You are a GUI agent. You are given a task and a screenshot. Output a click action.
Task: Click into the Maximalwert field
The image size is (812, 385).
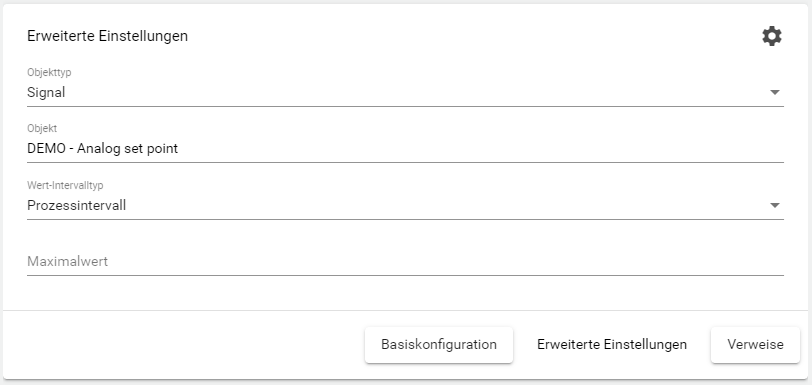(x=405, y=261)
